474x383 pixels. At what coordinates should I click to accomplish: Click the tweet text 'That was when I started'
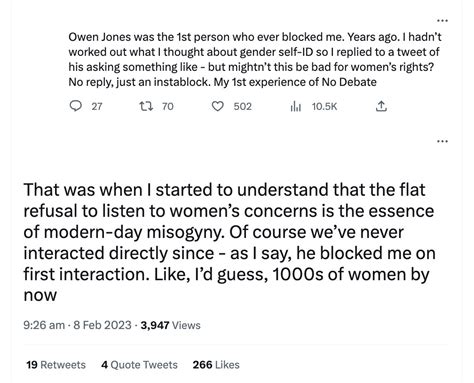pos(230,242)
